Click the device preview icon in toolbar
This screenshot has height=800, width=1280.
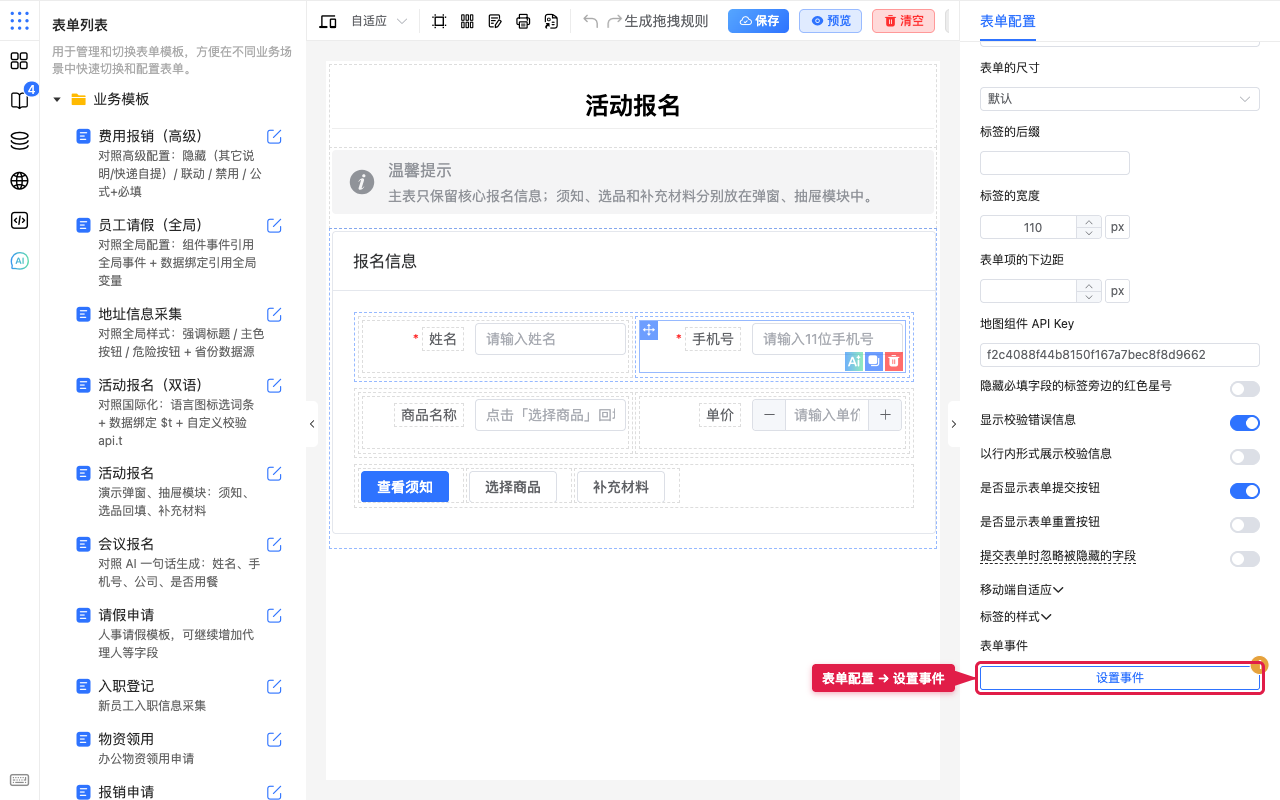[x=328, y=21]
